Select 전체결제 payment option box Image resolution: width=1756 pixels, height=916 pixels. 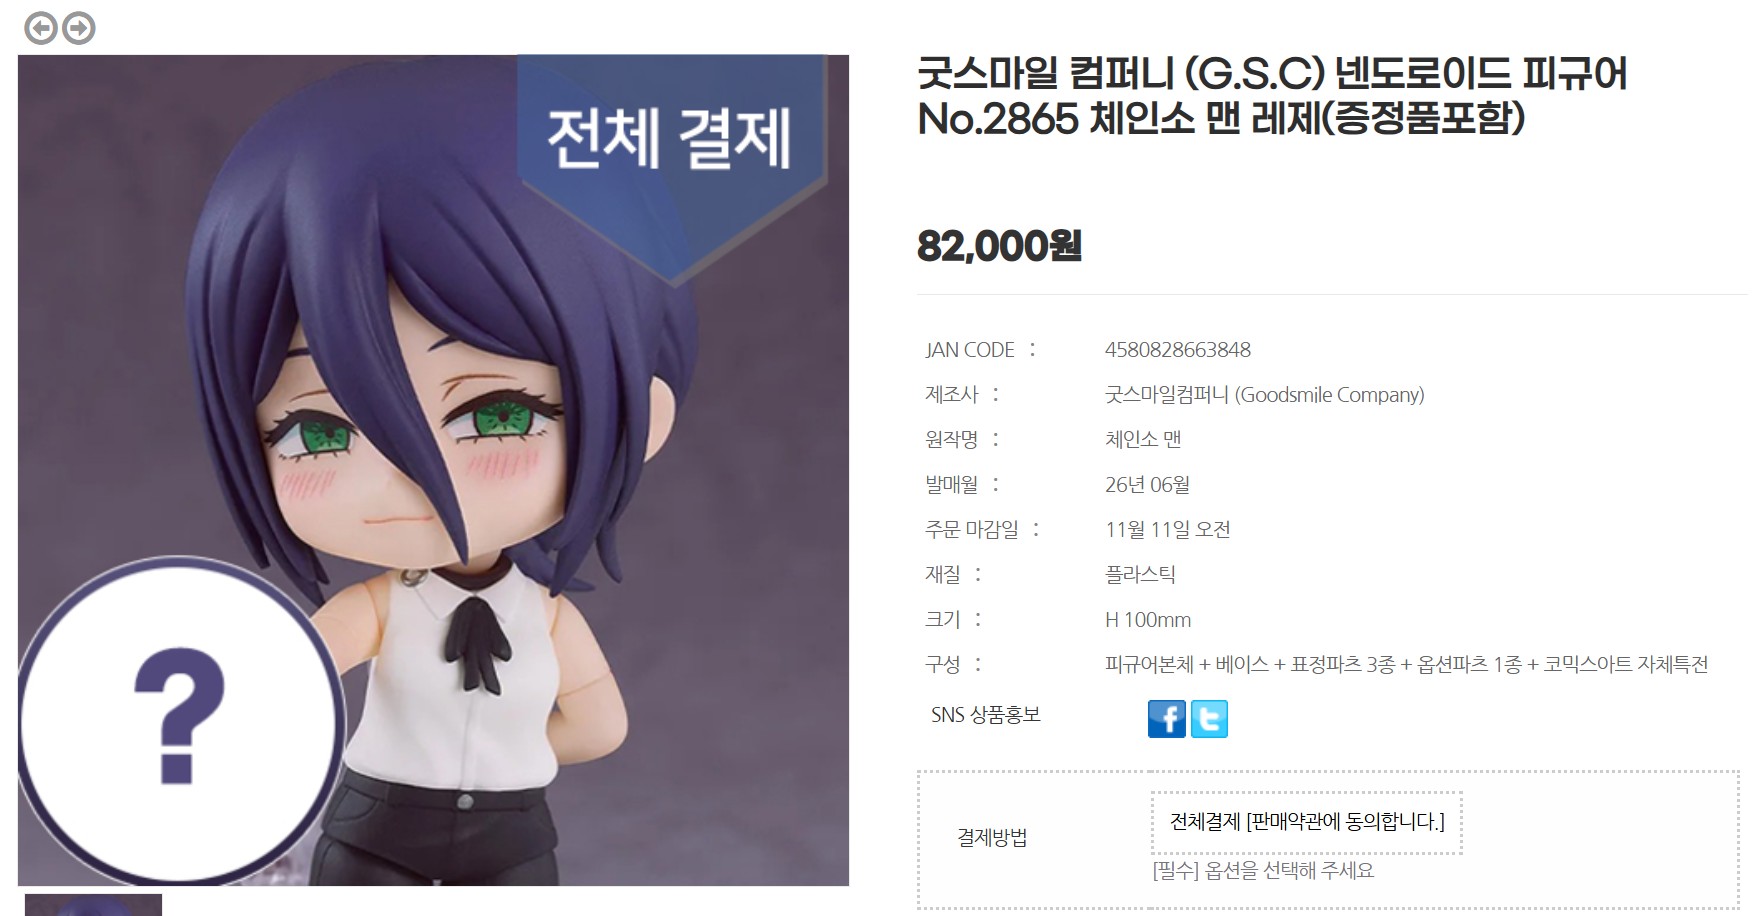click(x=1306, y=822)
